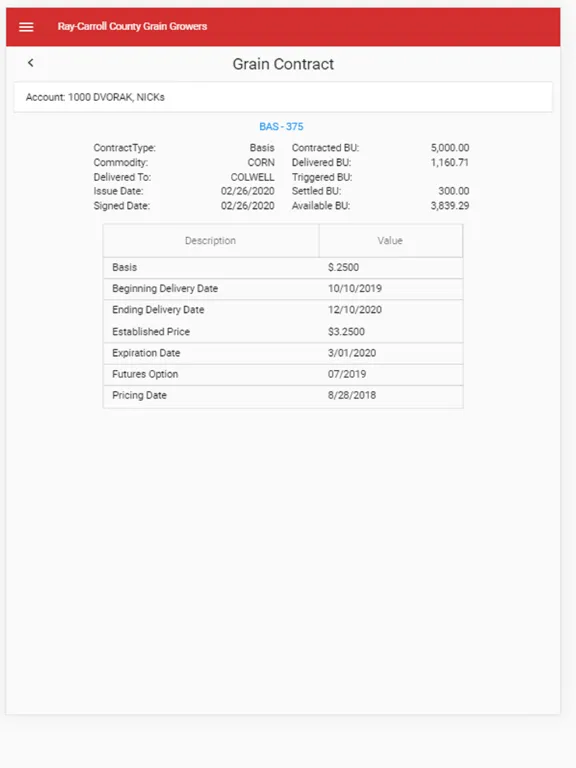Select the Basis row label in table
This screenshot has width=576, height=768.
click(124, 267)
